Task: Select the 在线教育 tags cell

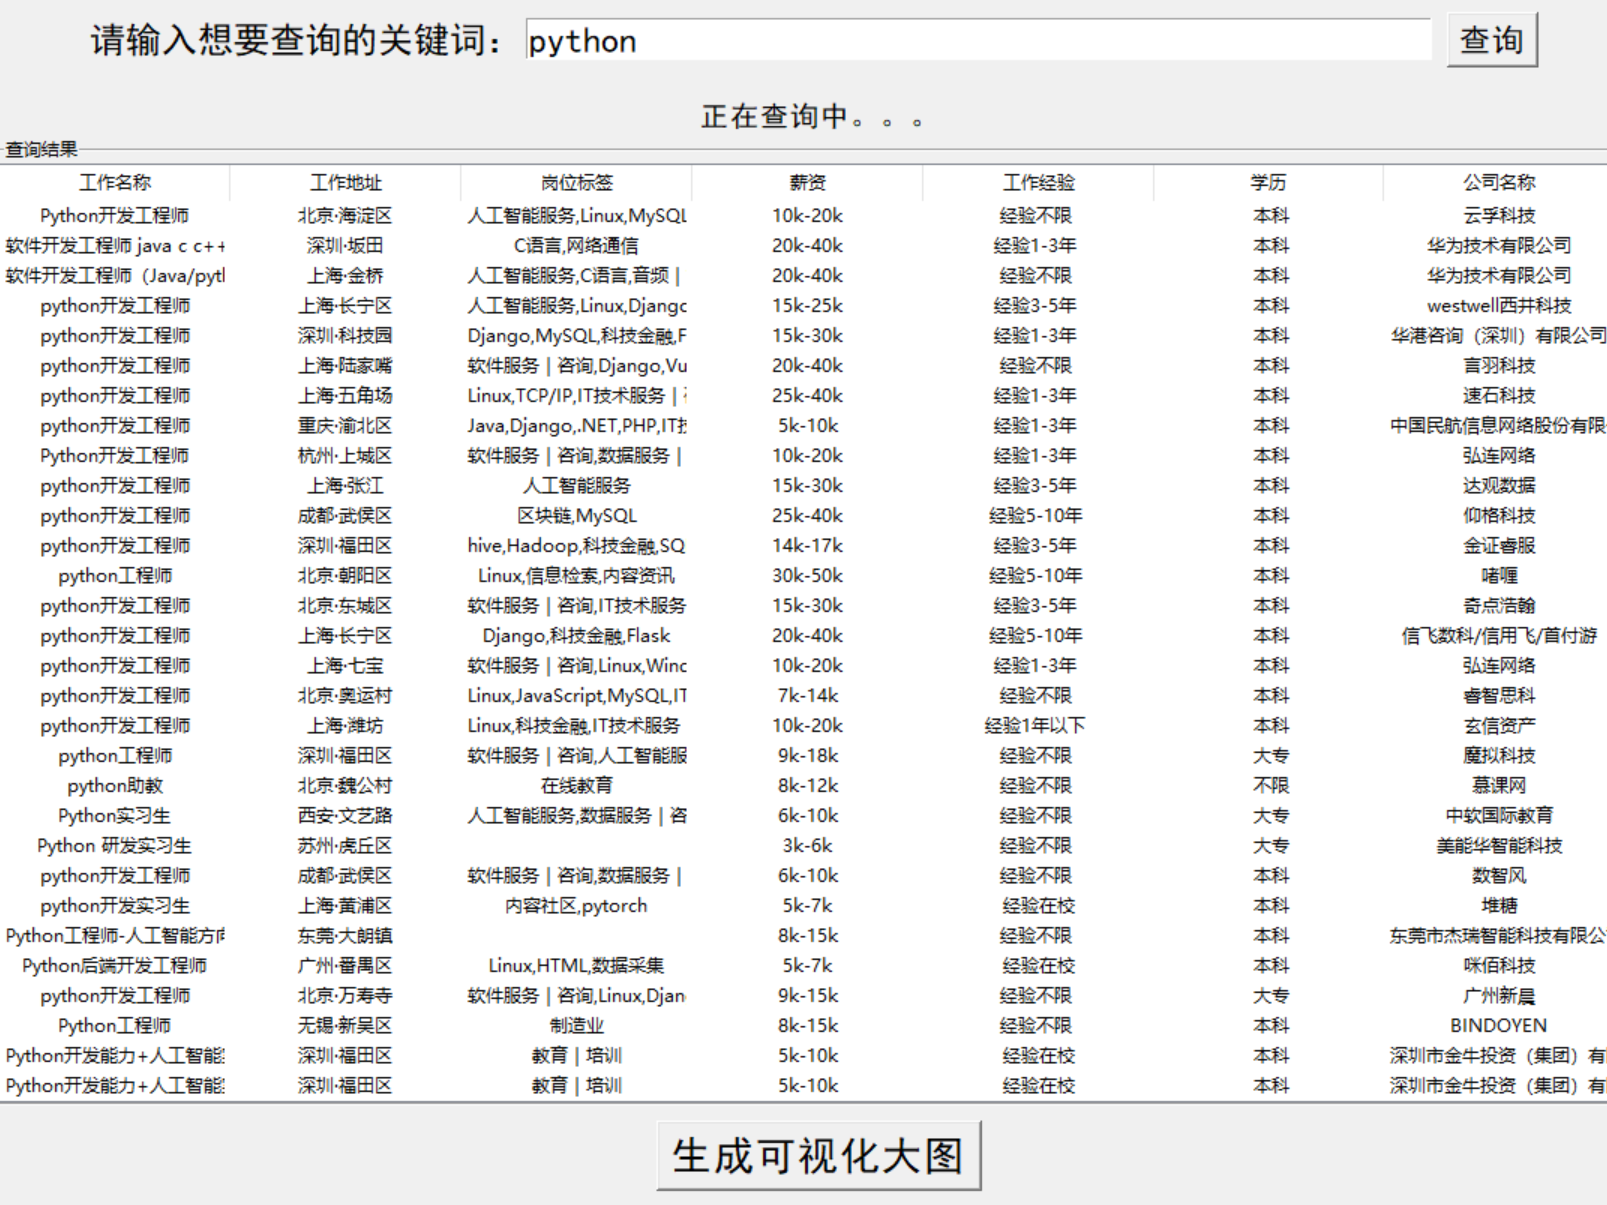Action: click(576, 785)
